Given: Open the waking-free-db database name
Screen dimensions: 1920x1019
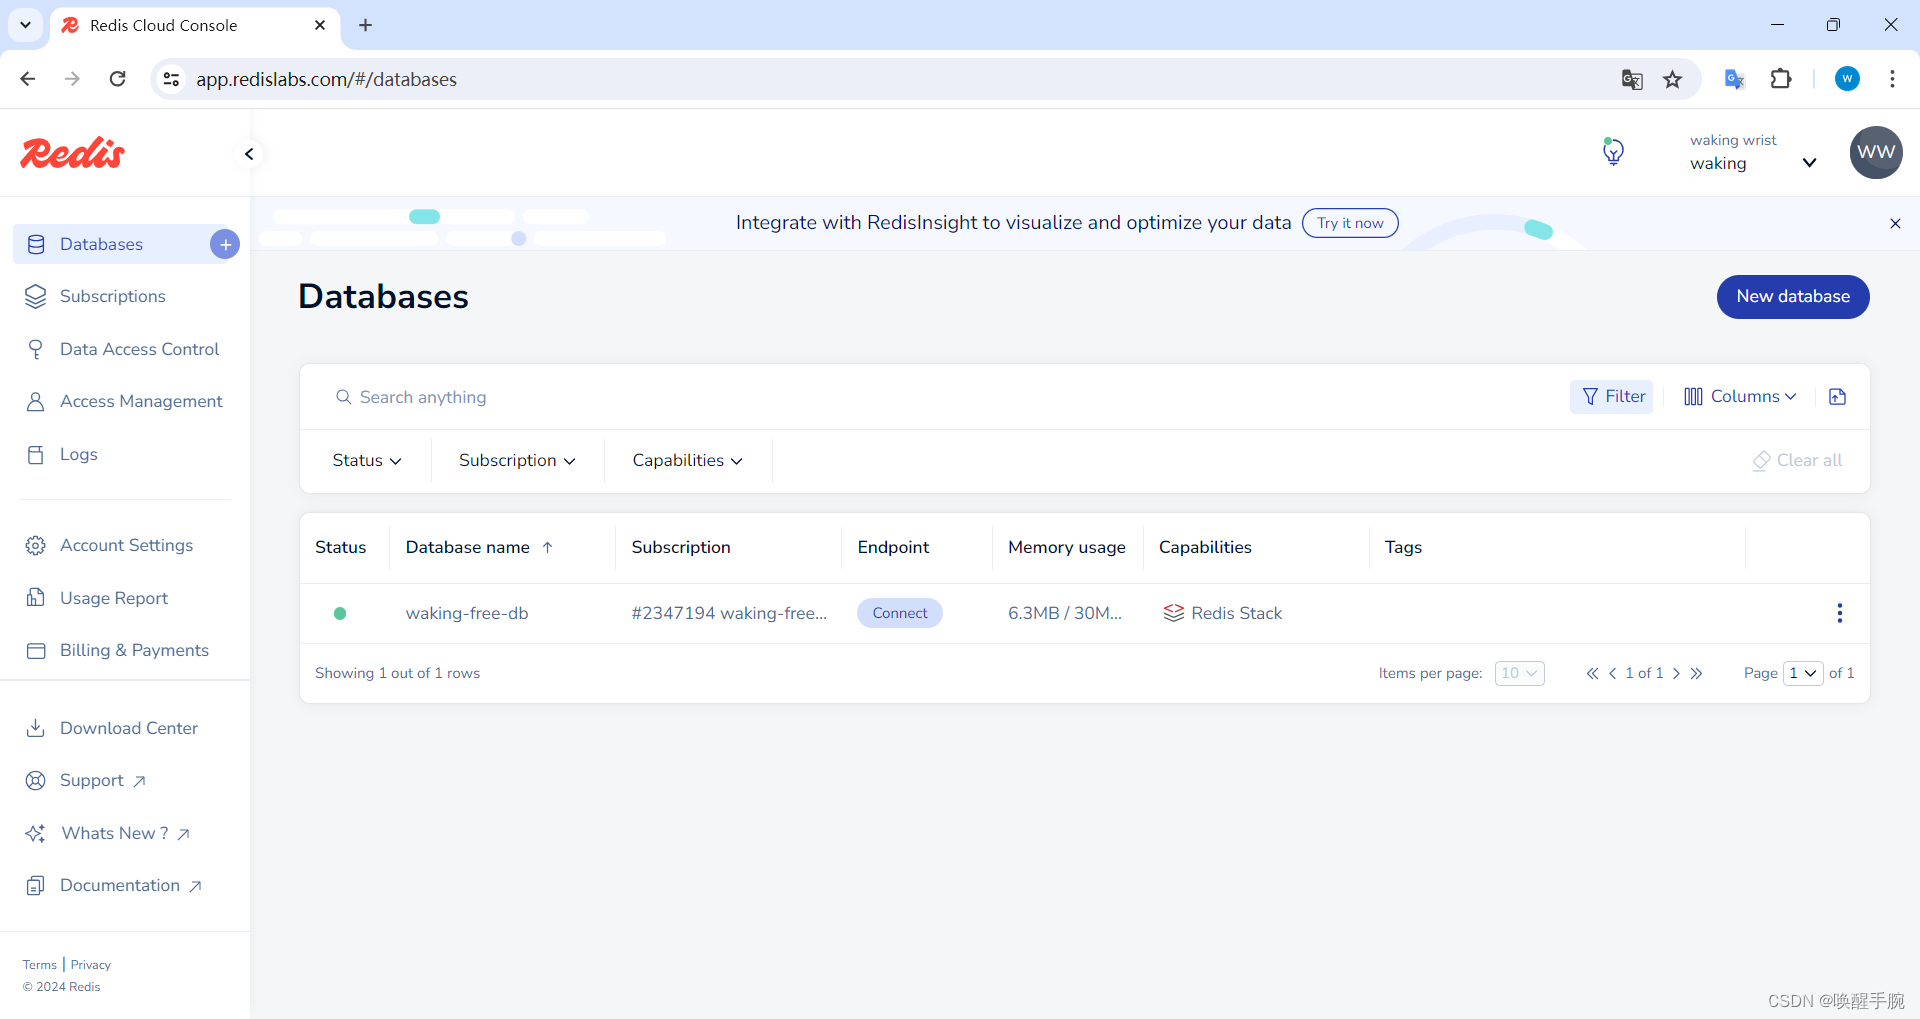Looking at the screenshot, I should point(467,613).
